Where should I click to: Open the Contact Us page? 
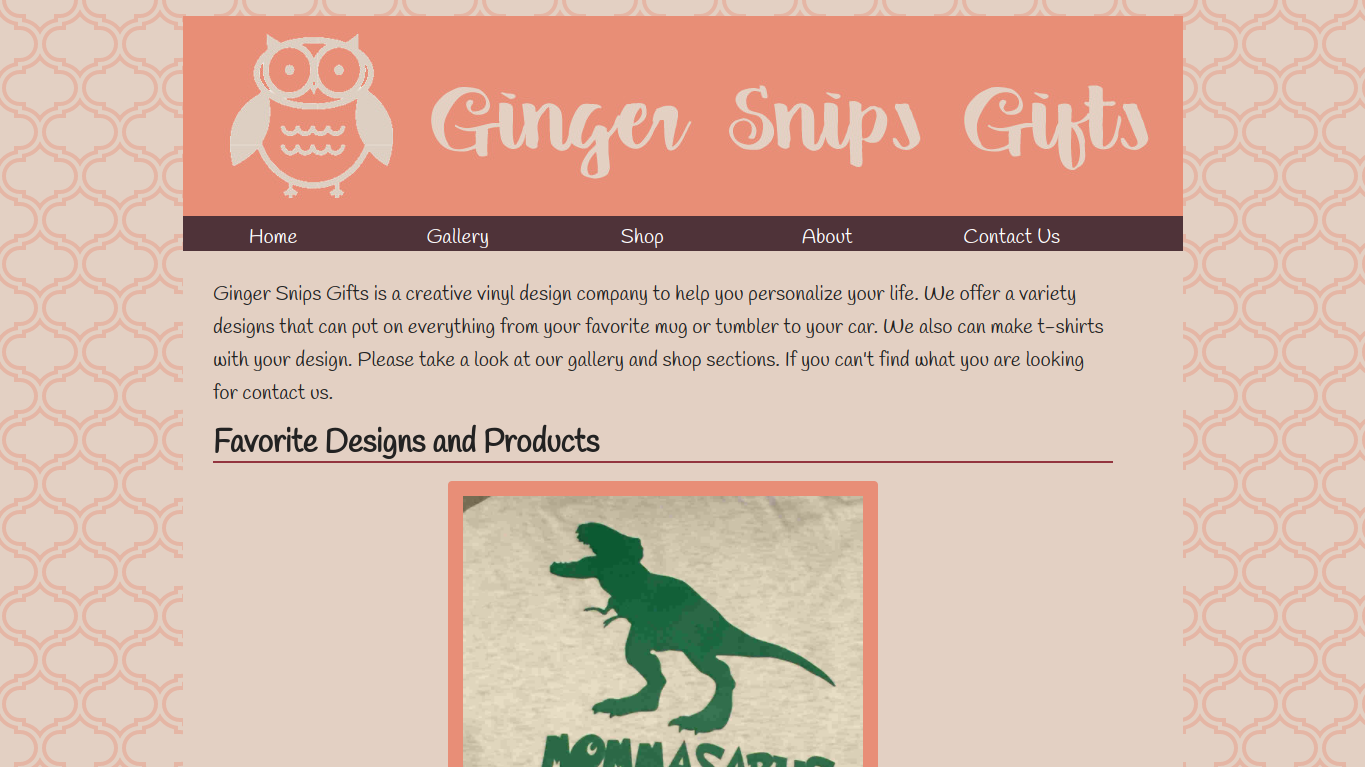click(x=1011, y=236)
